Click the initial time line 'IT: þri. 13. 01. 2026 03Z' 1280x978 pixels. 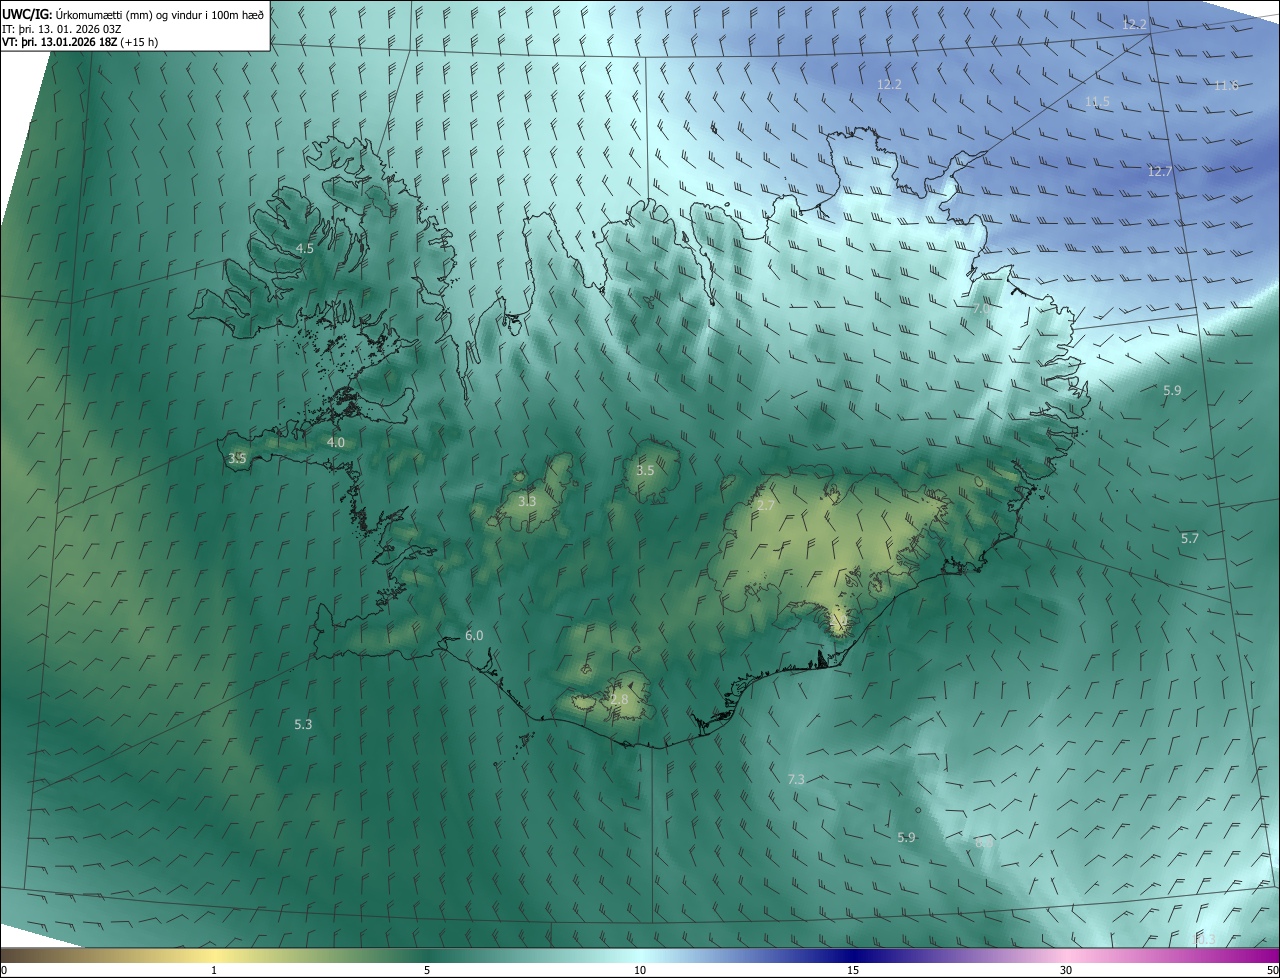coord(62,28)
